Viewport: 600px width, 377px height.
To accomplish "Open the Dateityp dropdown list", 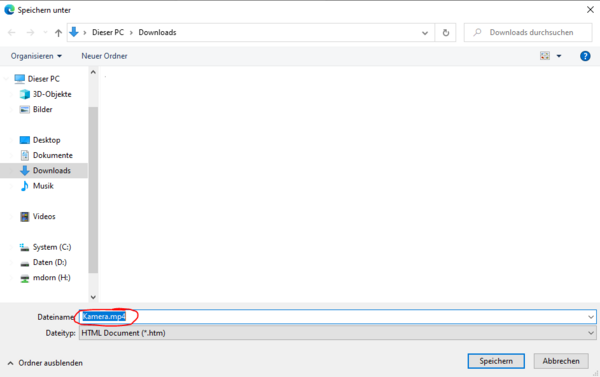I will coord(338,333).
